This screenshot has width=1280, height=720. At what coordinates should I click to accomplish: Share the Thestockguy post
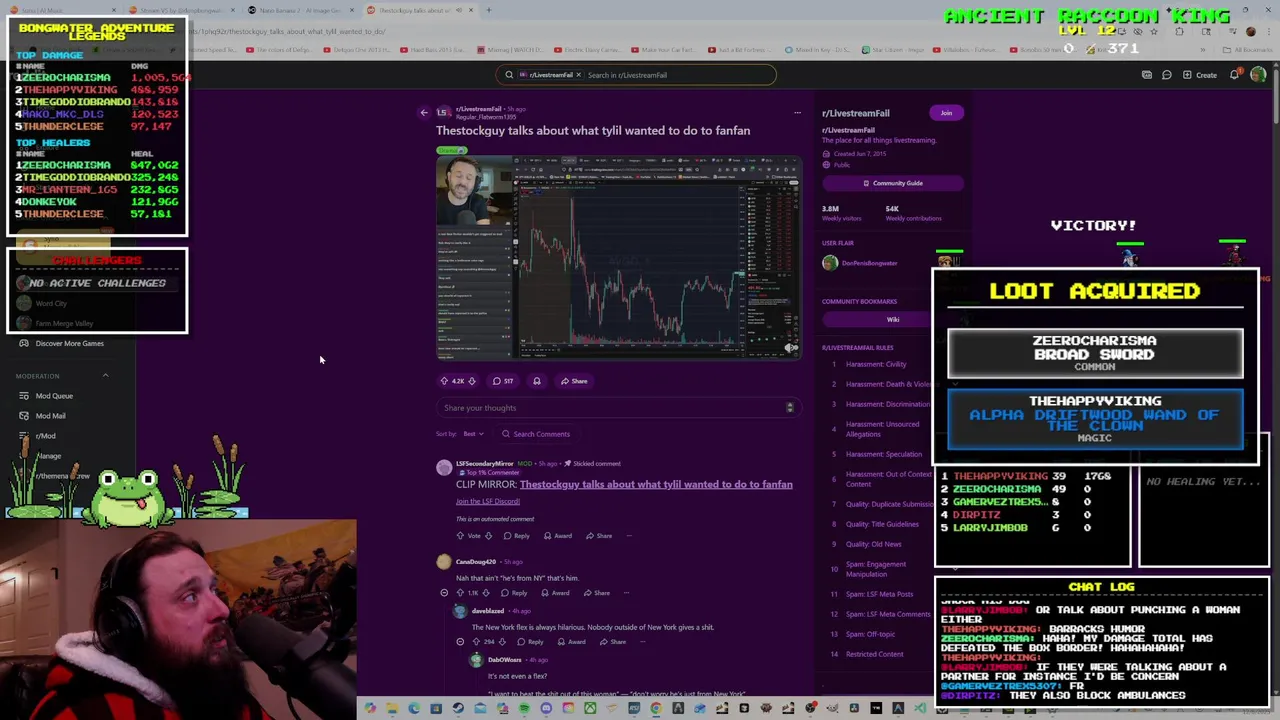574,381
